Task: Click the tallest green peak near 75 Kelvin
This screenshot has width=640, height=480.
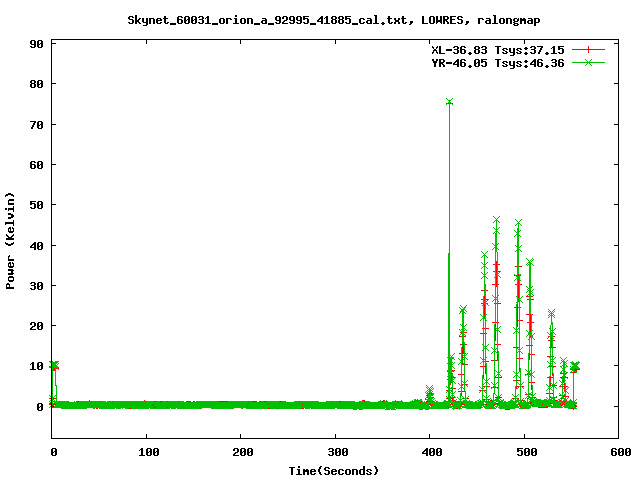Action: pos(449,102)
